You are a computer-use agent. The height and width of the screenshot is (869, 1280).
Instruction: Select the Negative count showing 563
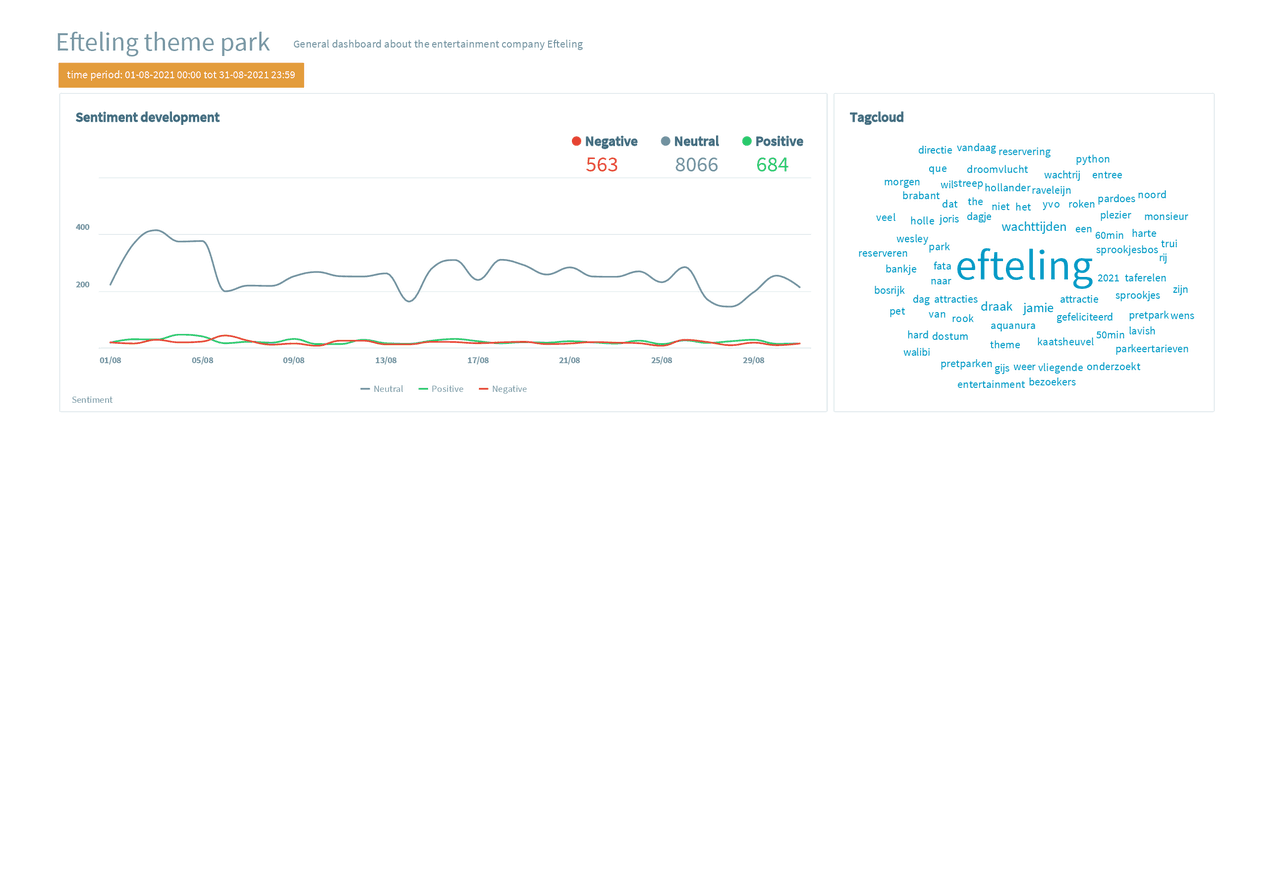[x=602, y=164]
